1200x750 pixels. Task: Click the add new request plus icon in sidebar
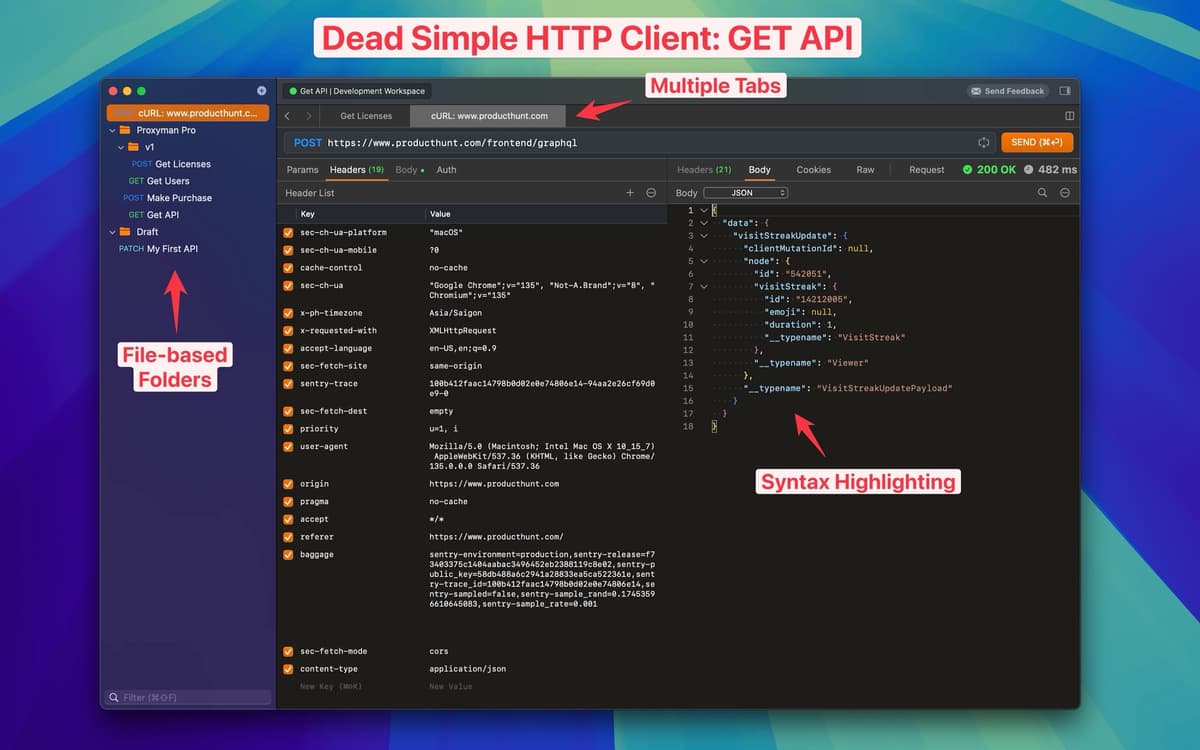(262, 91)
